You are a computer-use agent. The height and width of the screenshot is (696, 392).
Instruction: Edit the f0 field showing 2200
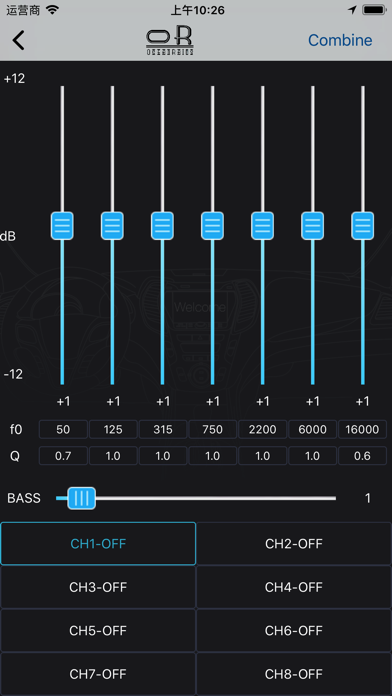(263, 429)
